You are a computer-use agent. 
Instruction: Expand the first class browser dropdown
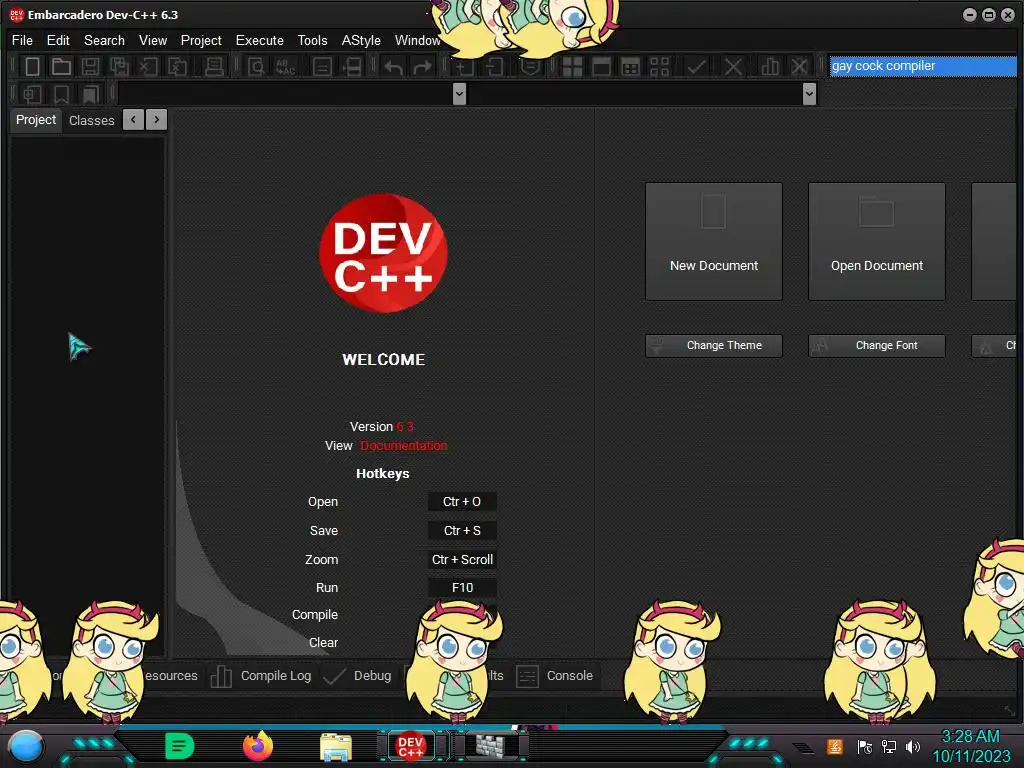(x=459, y=94)
